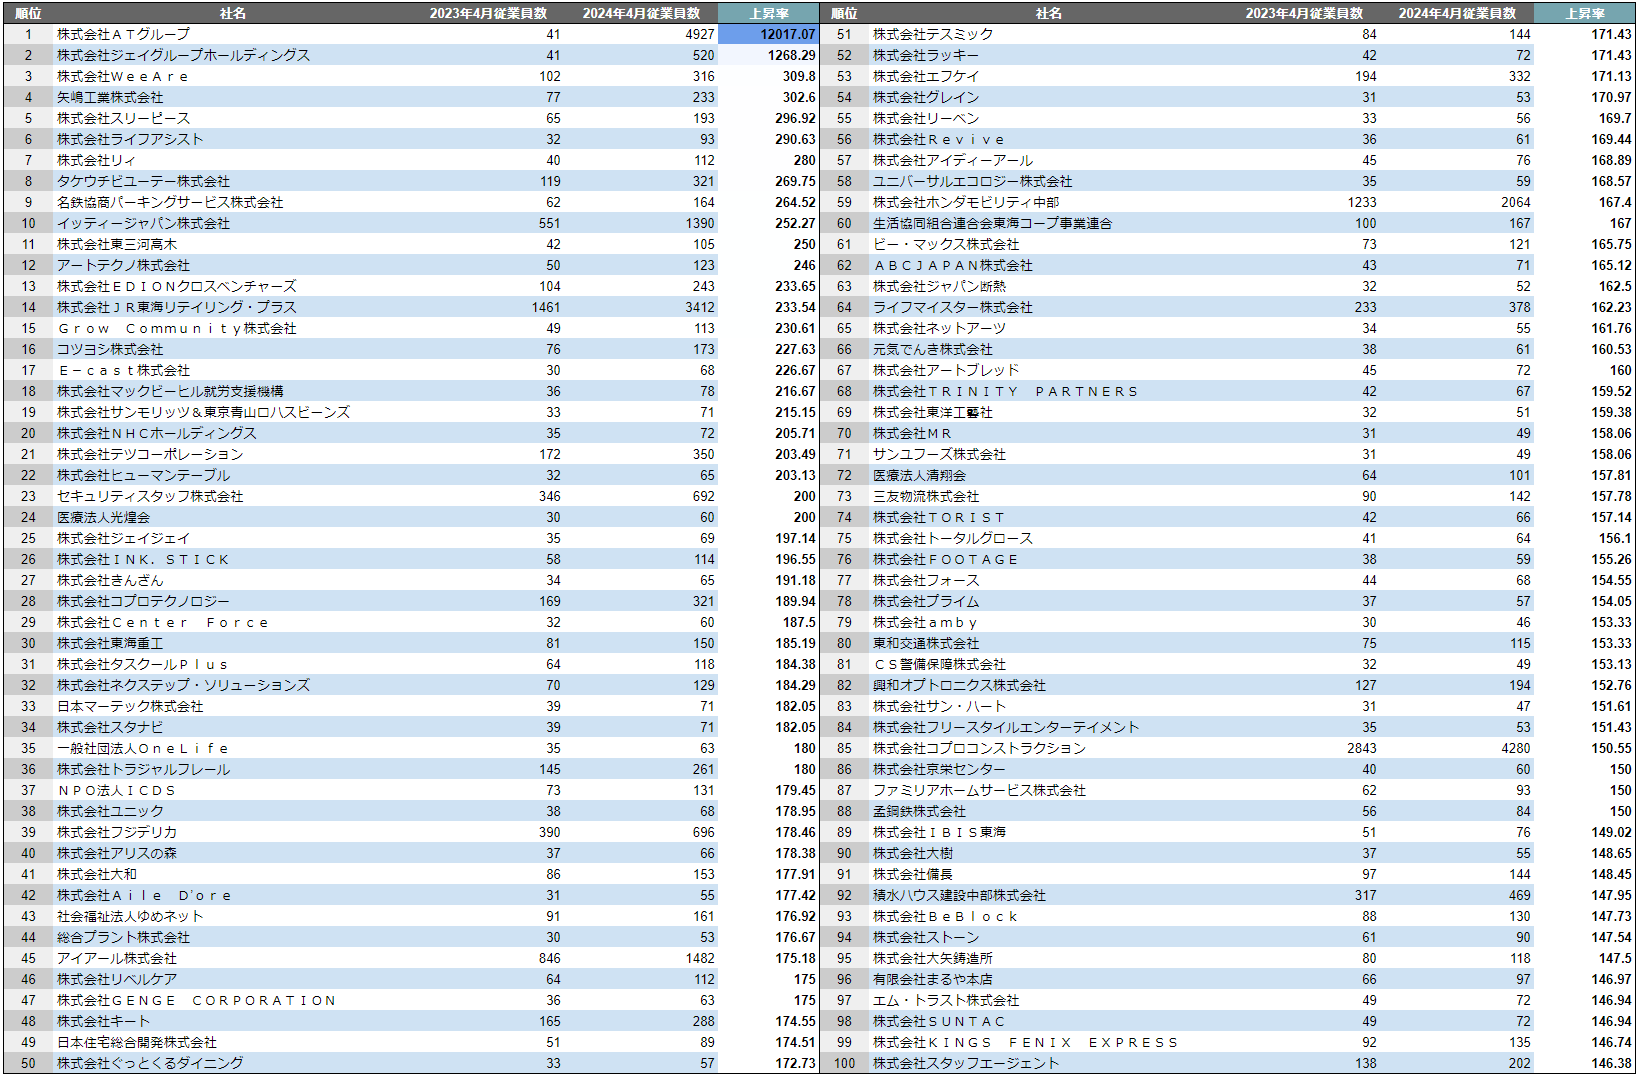
Task: Select the company name 矢嶋工業株式会社
Action: click(x=110, y=97)
